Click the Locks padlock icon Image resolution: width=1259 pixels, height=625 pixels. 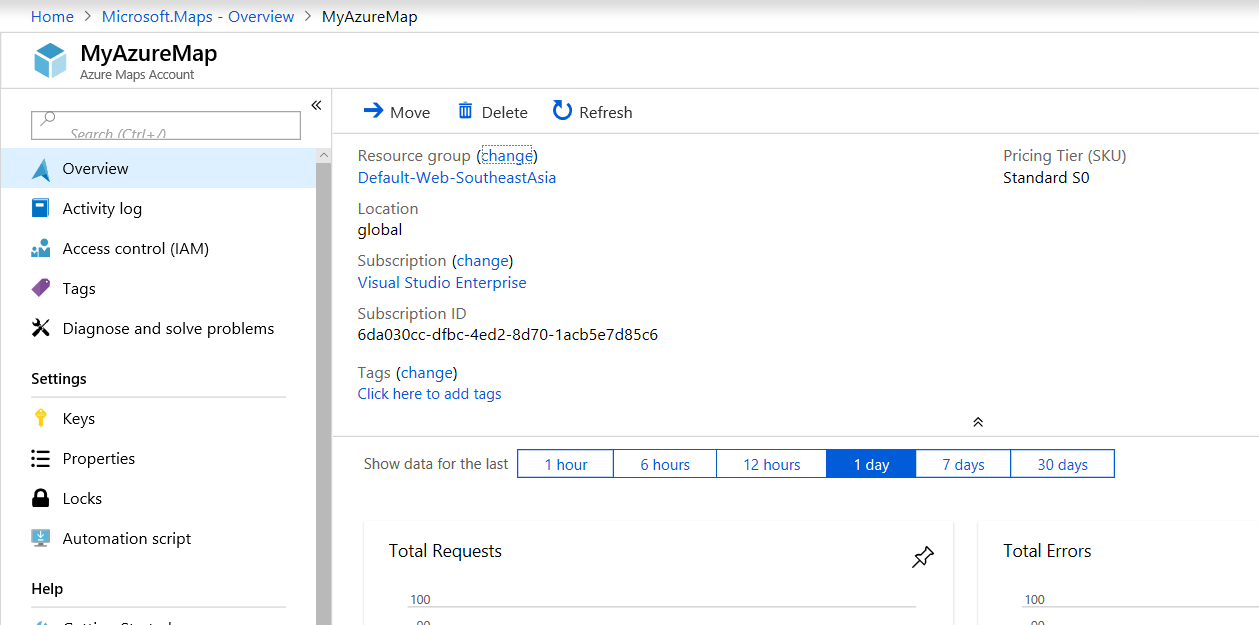(x=41, y=498)
